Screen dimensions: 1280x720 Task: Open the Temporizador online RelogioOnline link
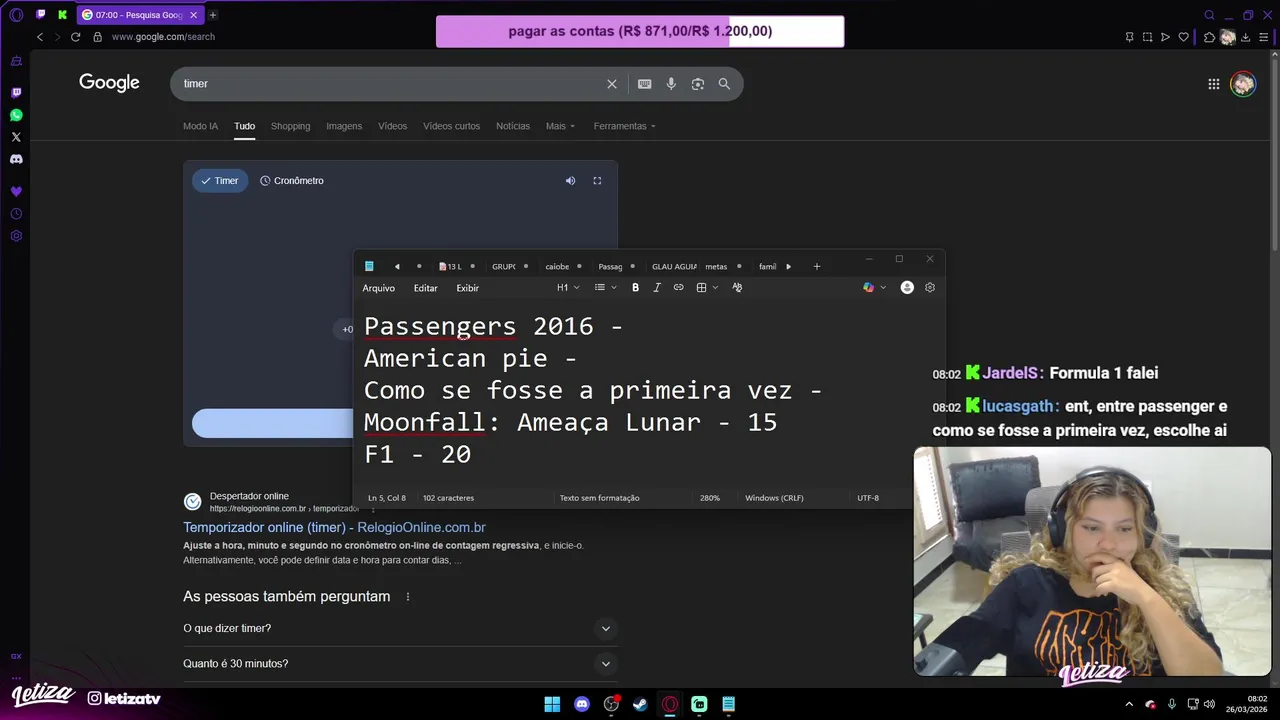(334, 528)
